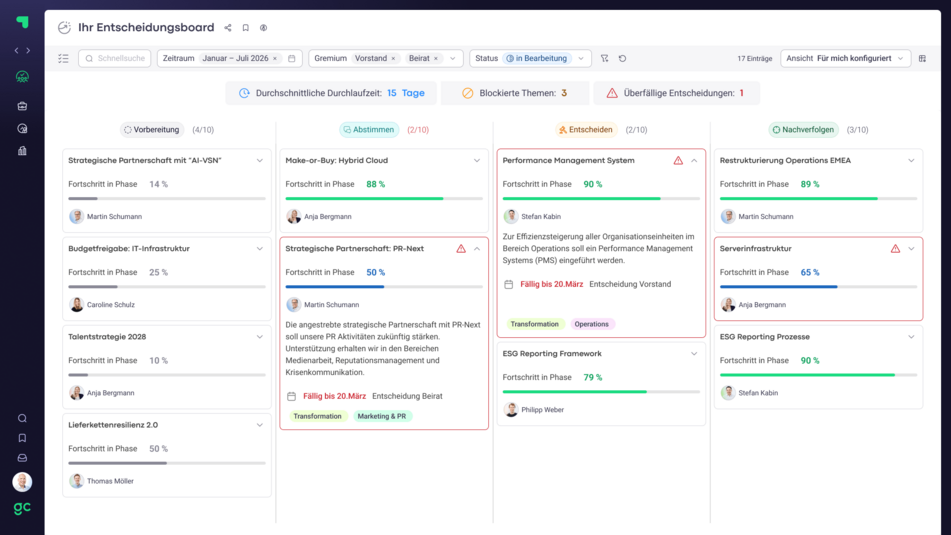Screen dimensions: 951x535
Task: Expand the Make-or-Buy: Hybrid Cloud card
Action: 477,160
